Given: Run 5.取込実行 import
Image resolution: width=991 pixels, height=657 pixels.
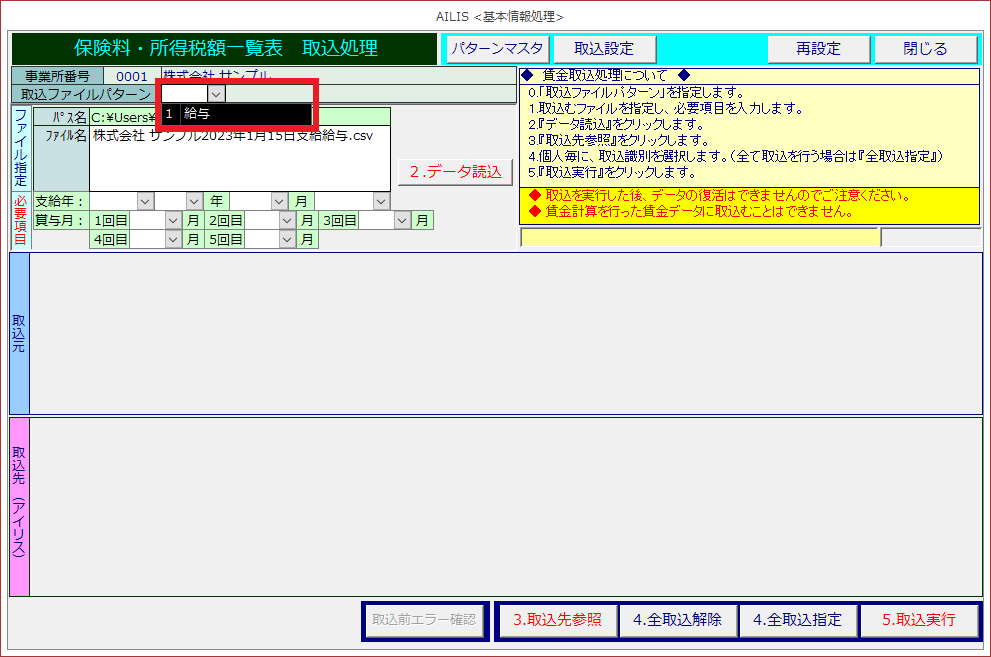Looking at the screenshot, I should [918, 620].
